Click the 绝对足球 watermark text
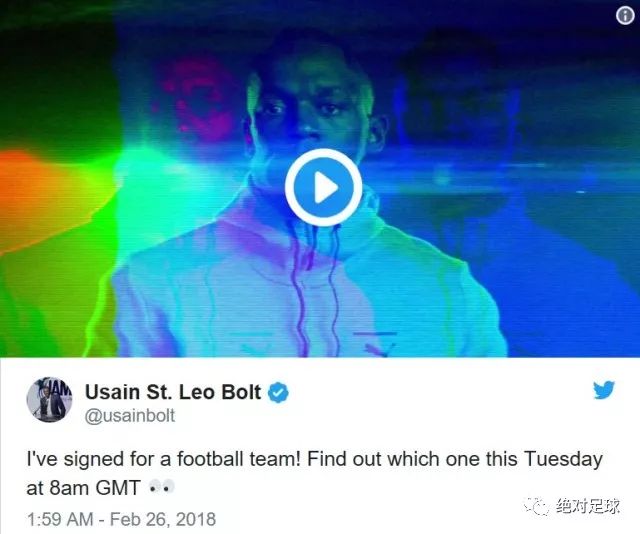This screenshot has width=640, height=534. (x=588, y=506)
